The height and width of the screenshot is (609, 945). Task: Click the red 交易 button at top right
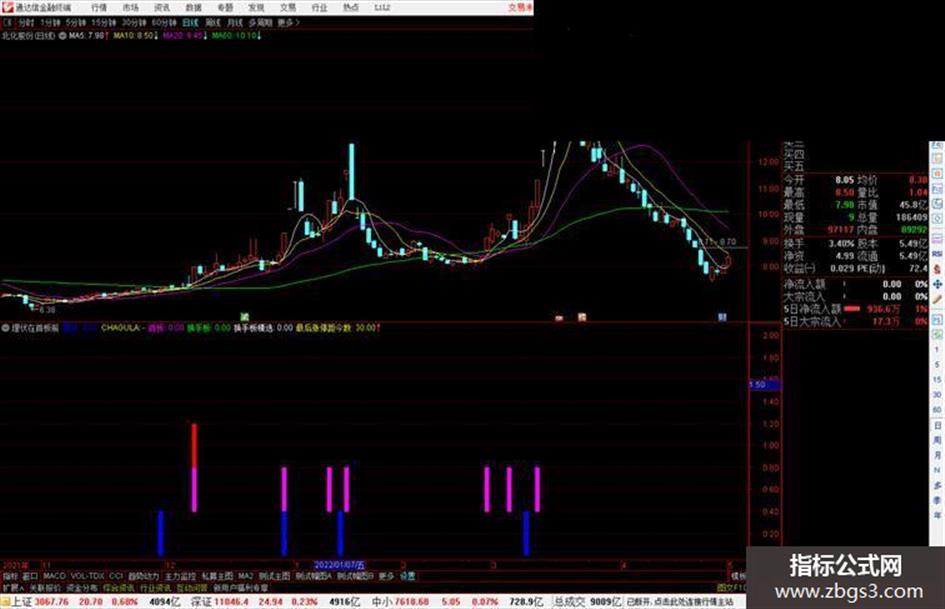pos(520,8)
